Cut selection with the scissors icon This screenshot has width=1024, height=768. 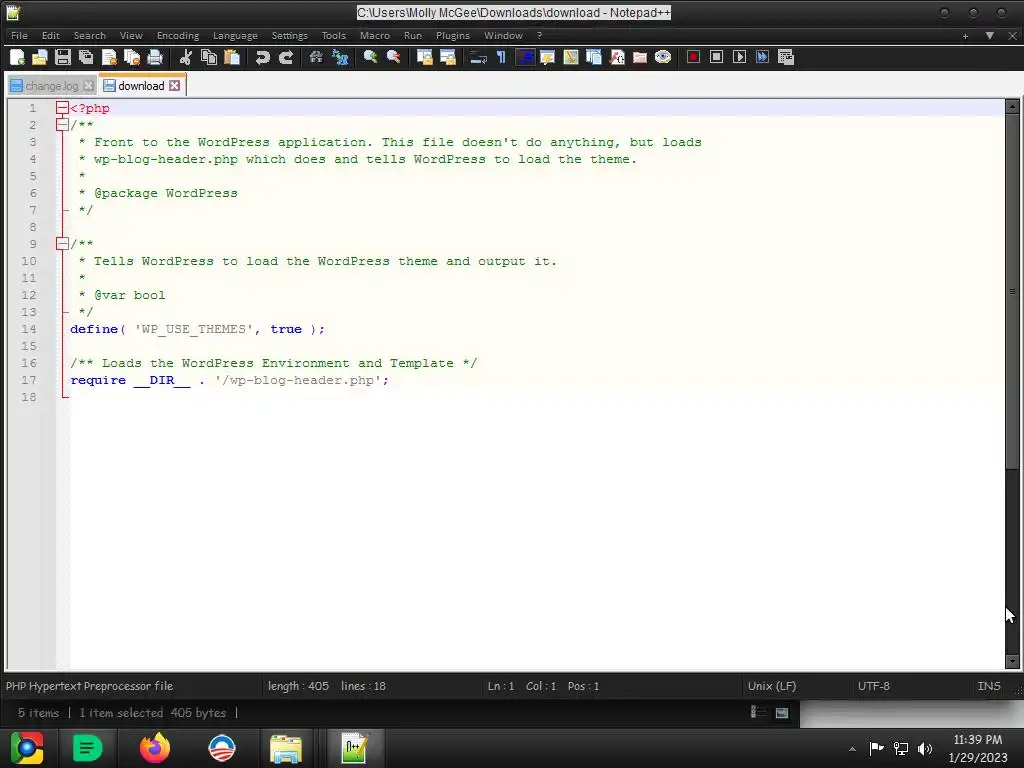(185, 57)
